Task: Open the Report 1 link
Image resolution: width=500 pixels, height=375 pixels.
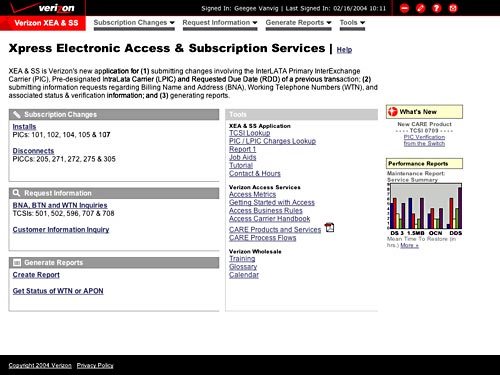Action: pyautogui.click(x=243, y=149)
